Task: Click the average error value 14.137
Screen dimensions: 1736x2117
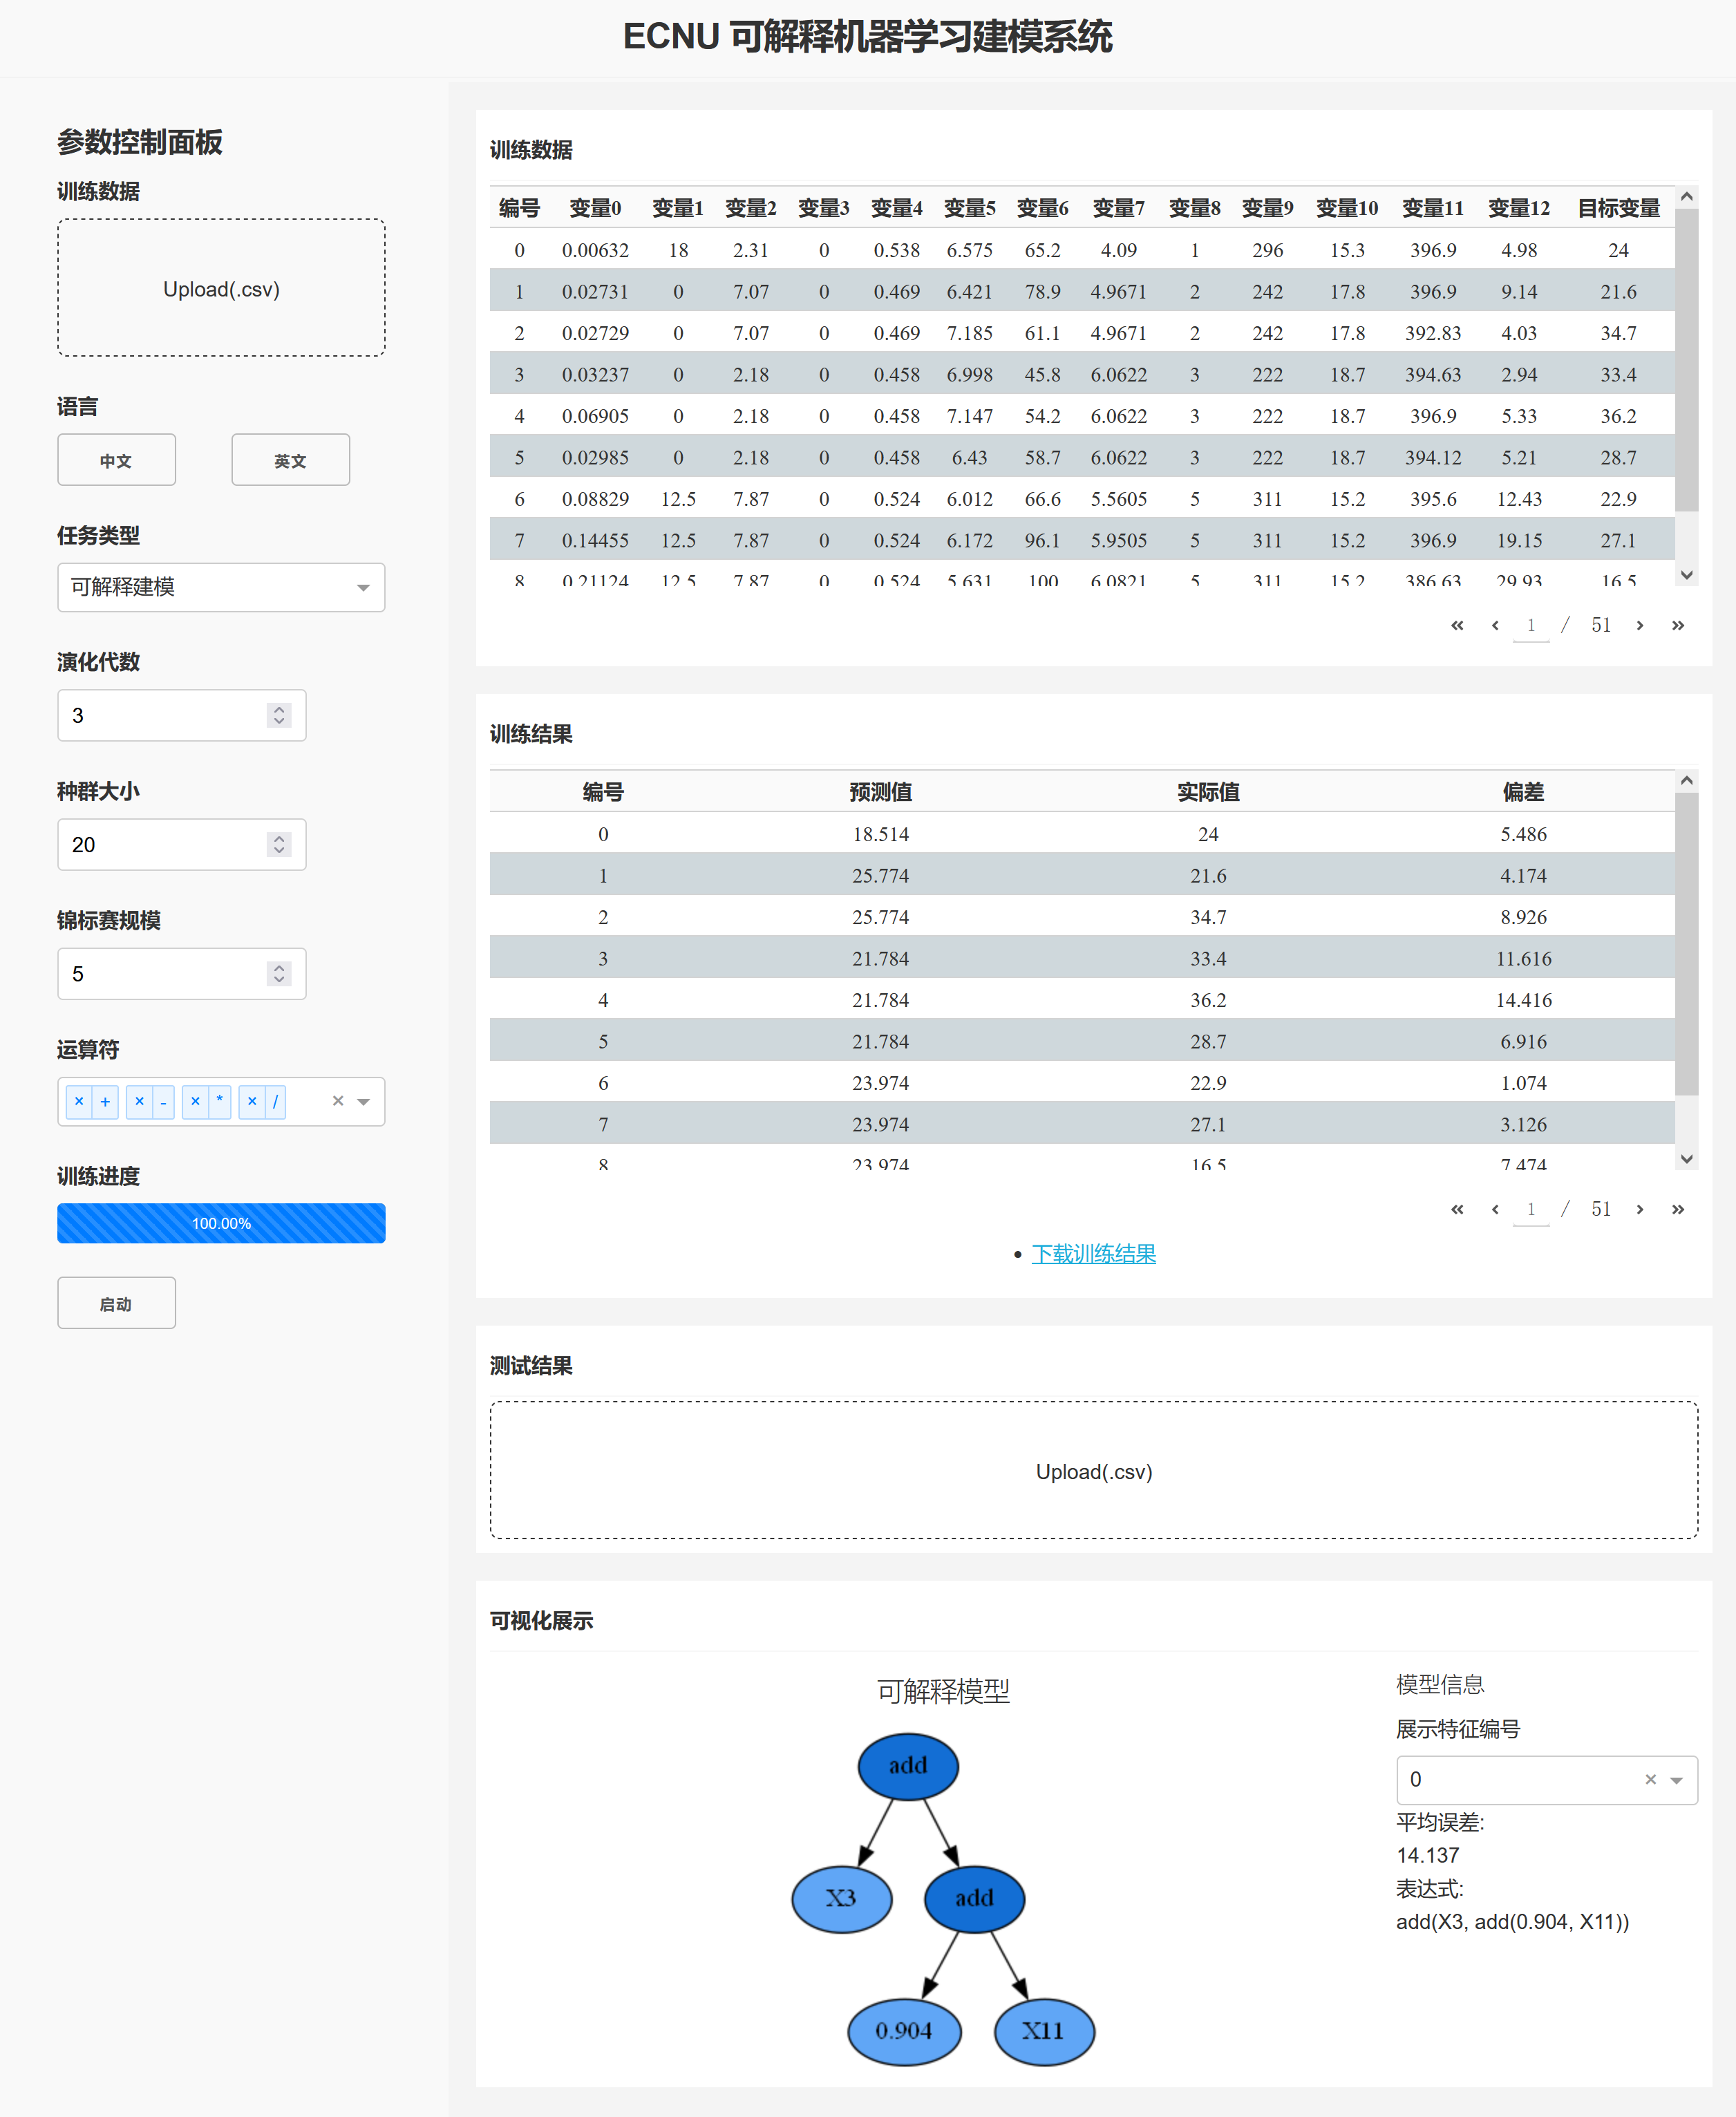Action: coord(1427,1855)
